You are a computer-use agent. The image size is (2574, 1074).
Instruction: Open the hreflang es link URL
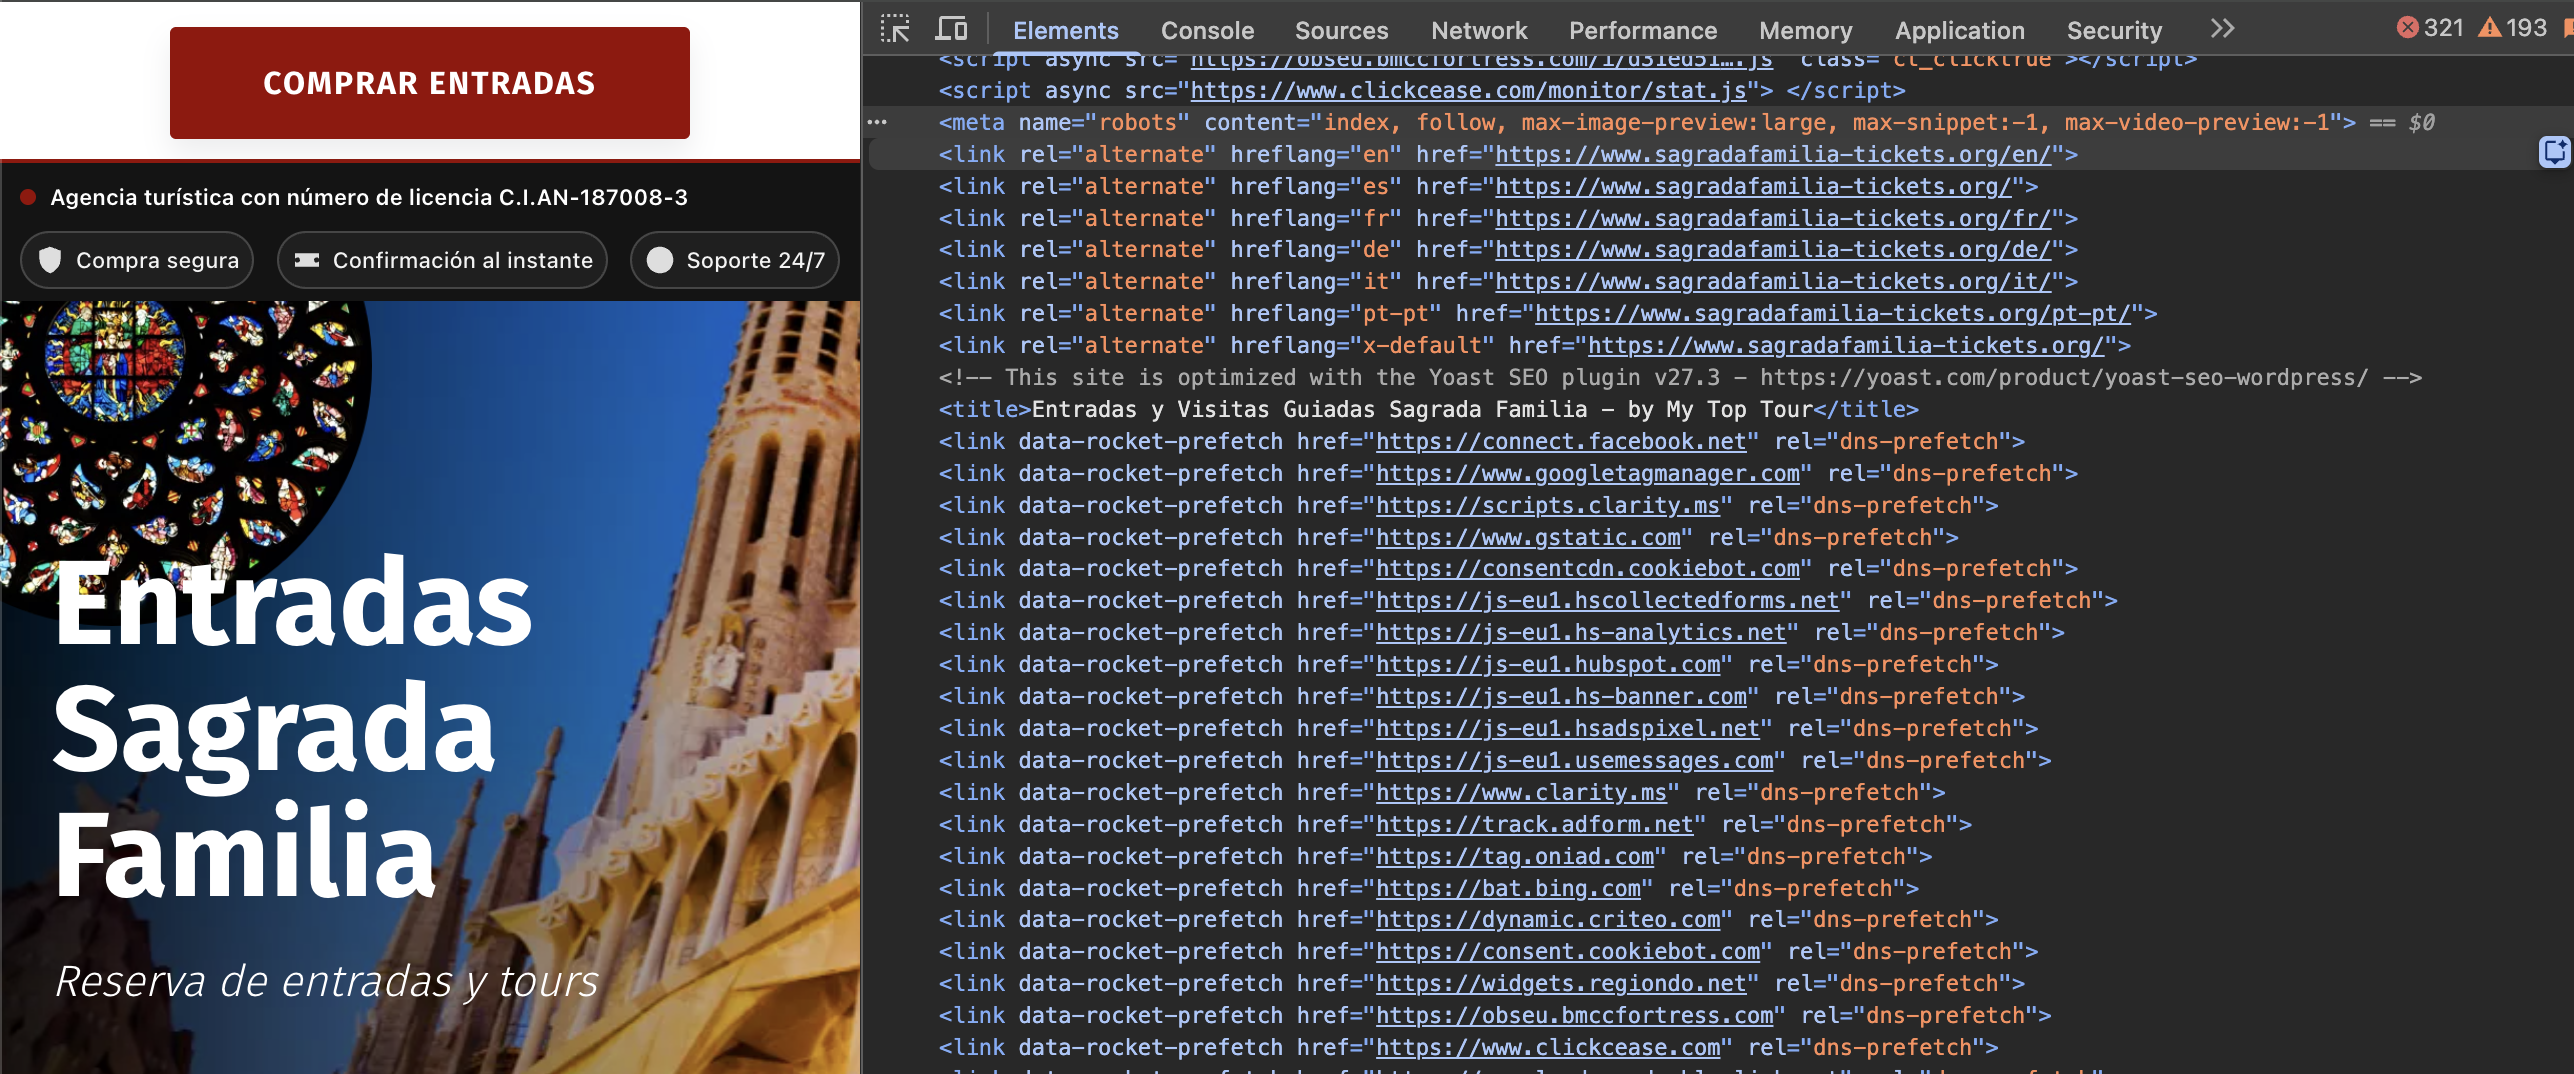(x=1753, y=186)
